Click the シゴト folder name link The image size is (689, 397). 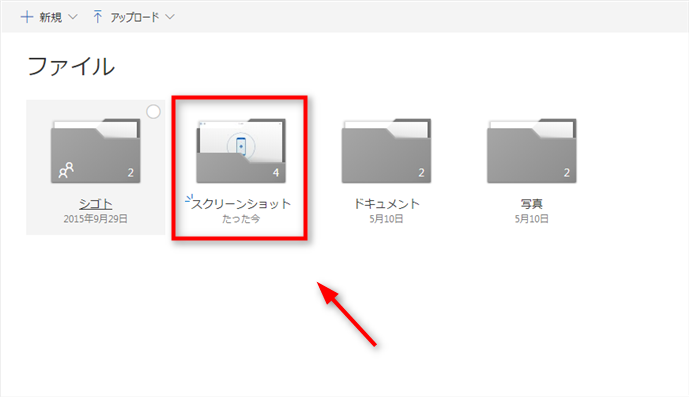tap(95, 204)
